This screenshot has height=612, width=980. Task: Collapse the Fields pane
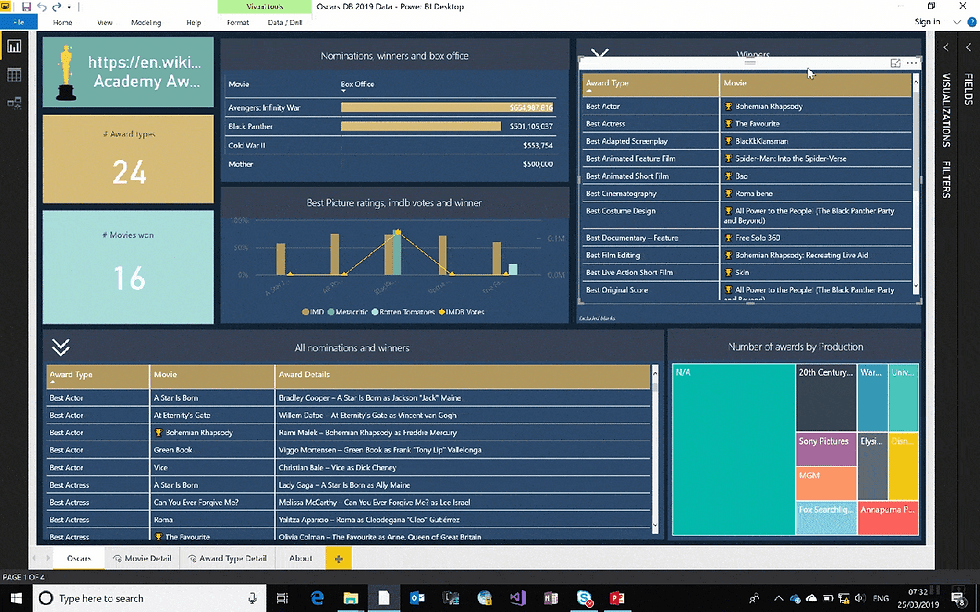coord(966,46)
